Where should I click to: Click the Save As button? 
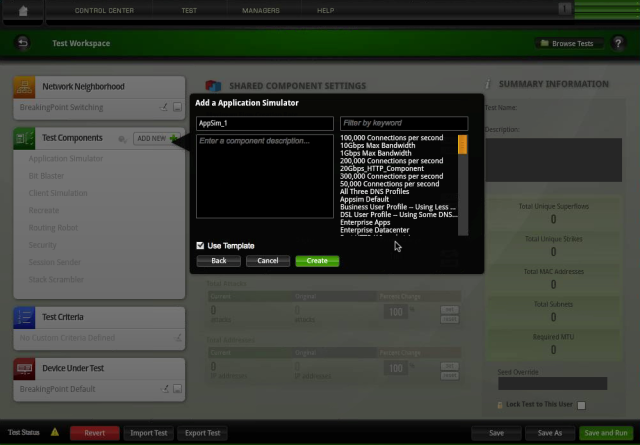click(x=550, y=433)
